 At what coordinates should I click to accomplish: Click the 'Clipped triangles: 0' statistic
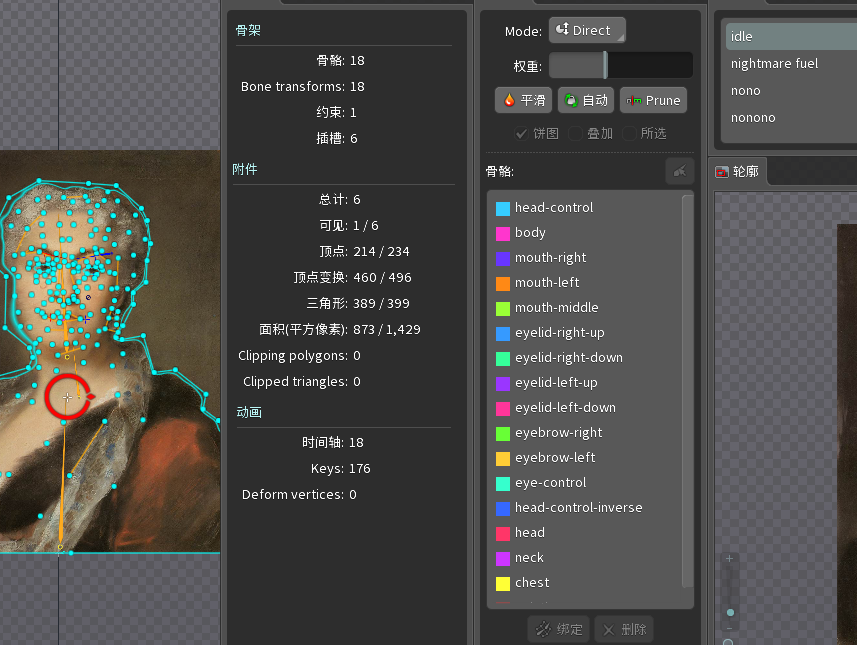tap(302, 382)
